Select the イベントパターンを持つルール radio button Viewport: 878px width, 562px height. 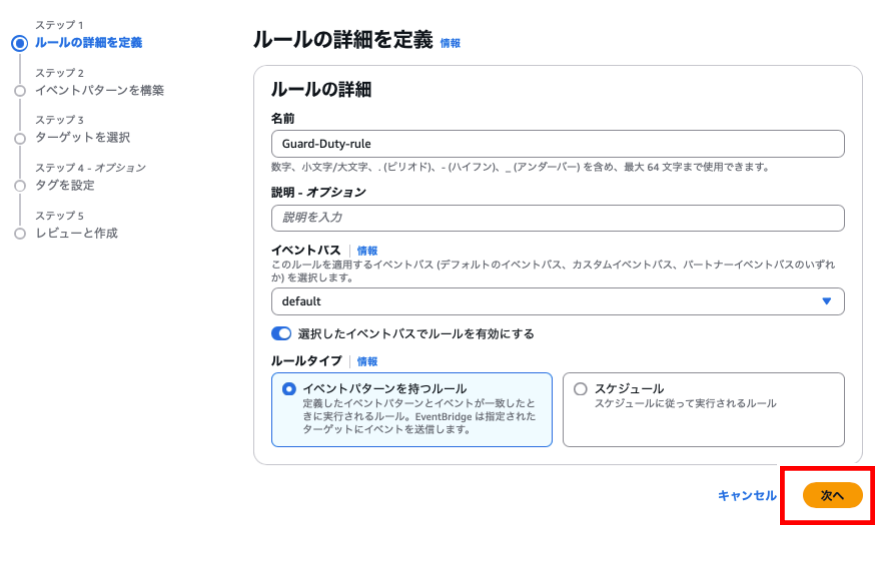click(289, 389)
